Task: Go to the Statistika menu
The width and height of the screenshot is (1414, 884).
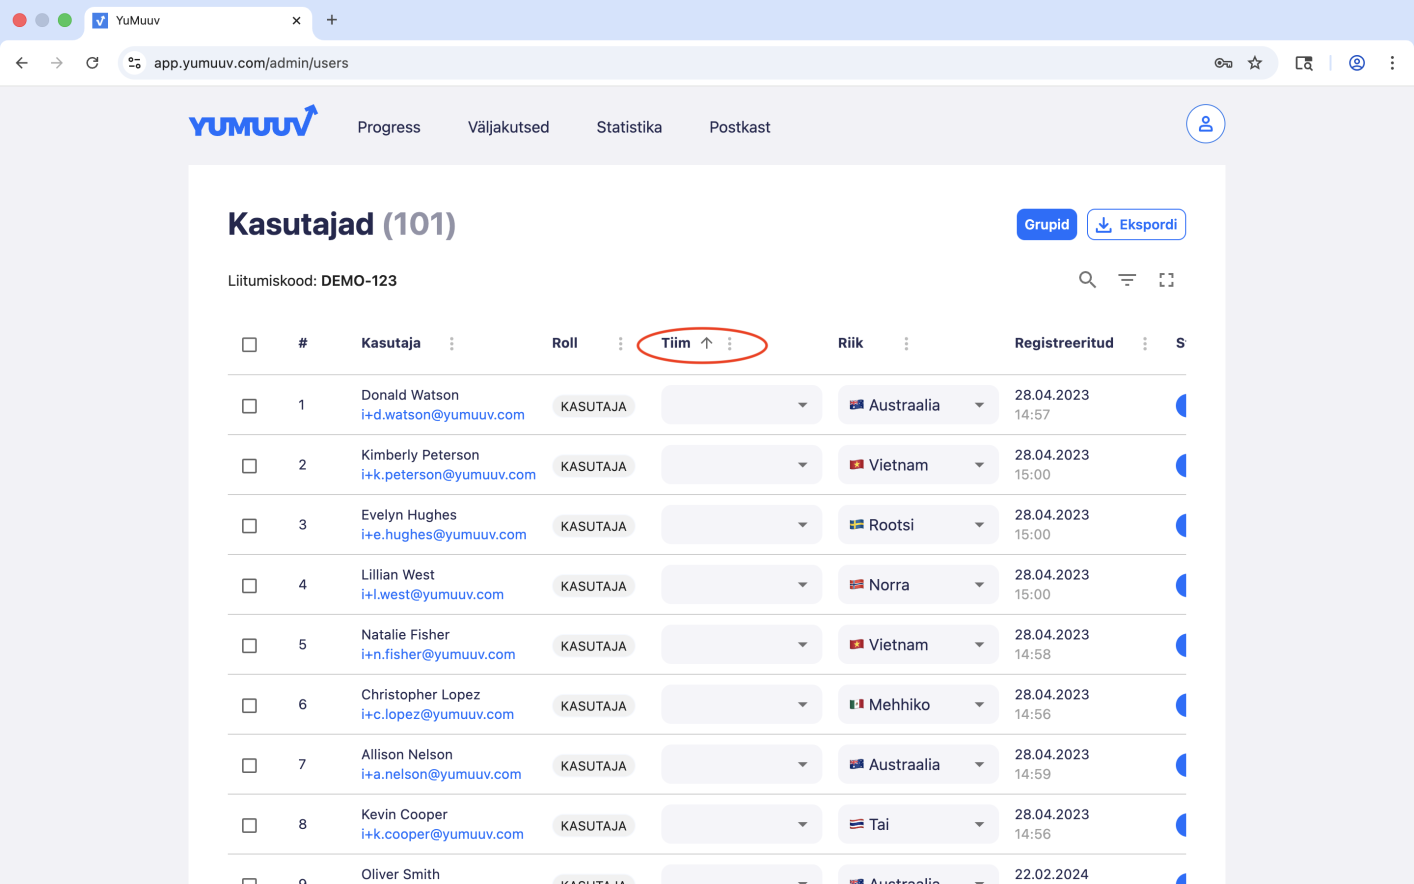Action: pyautogui.click(x=629, y=127)
